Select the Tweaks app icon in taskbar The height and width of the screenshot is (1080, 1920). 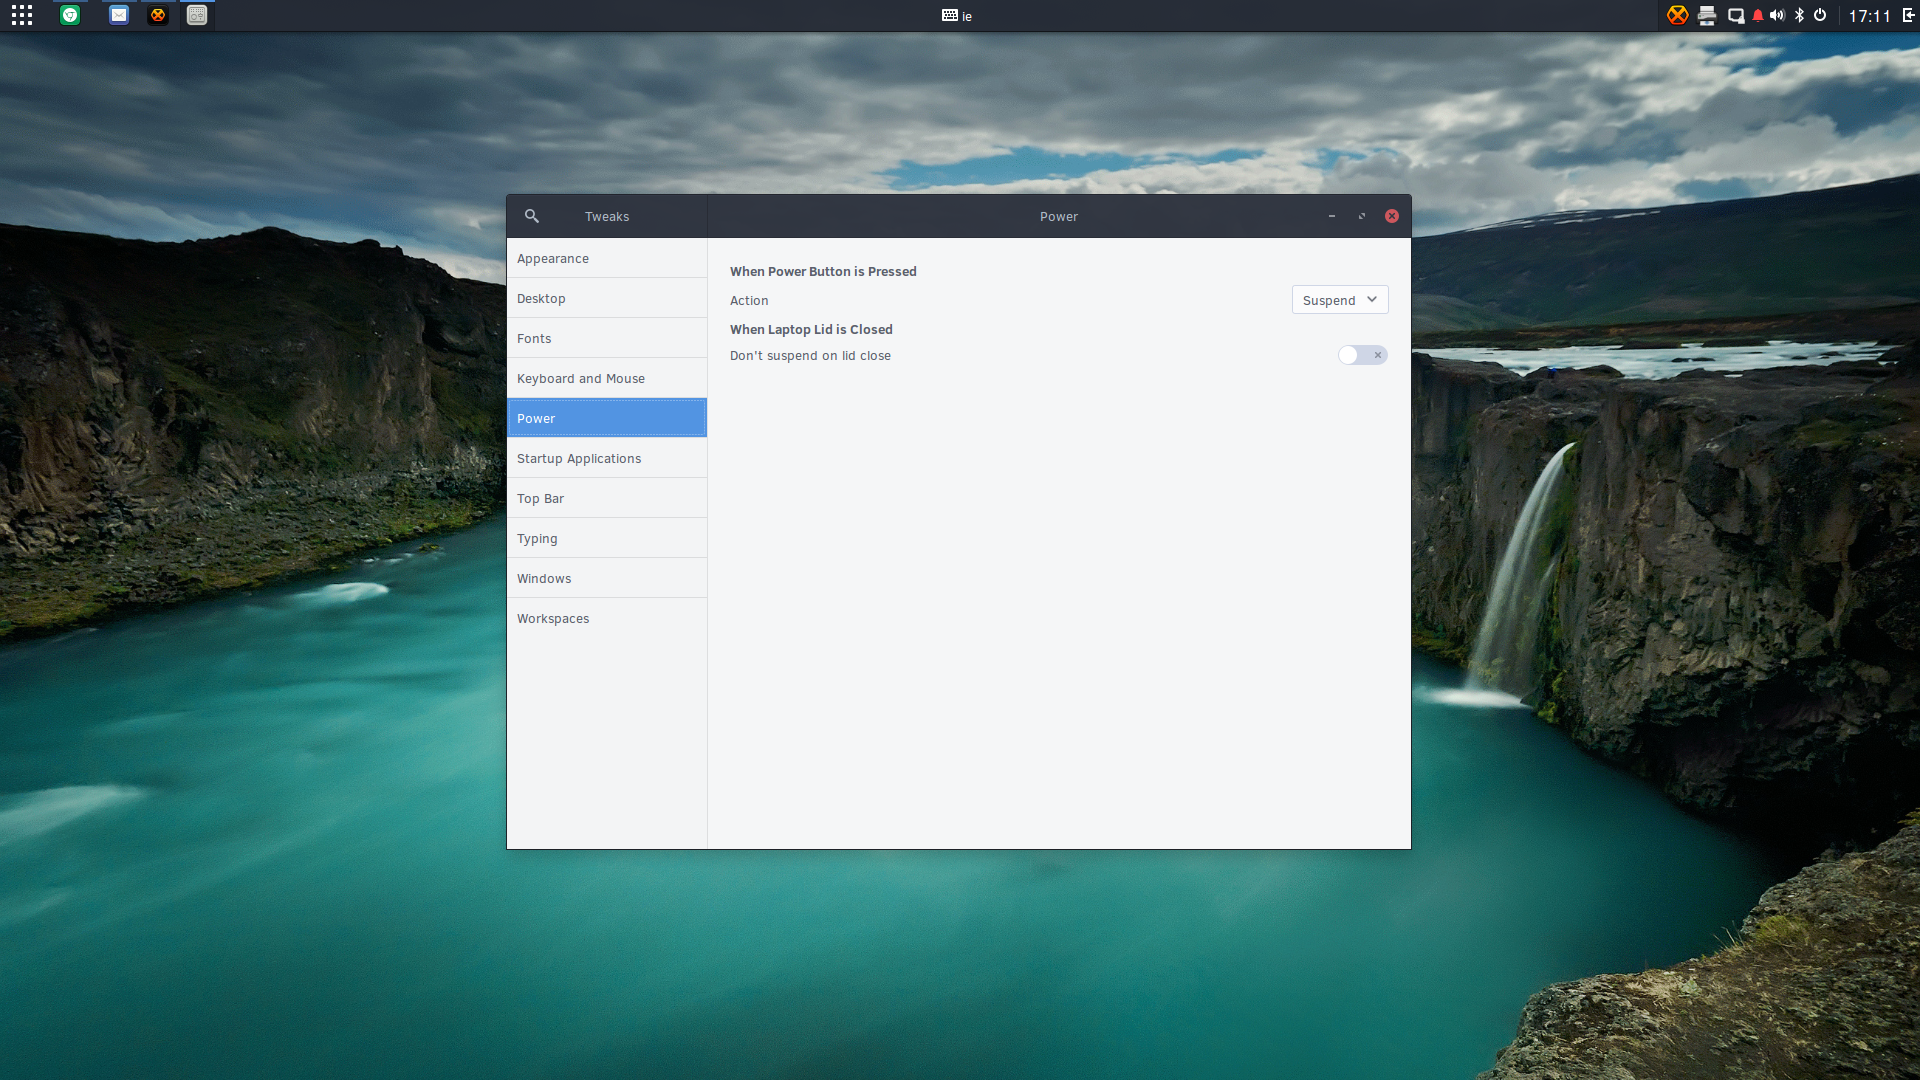tap(197, 15)
